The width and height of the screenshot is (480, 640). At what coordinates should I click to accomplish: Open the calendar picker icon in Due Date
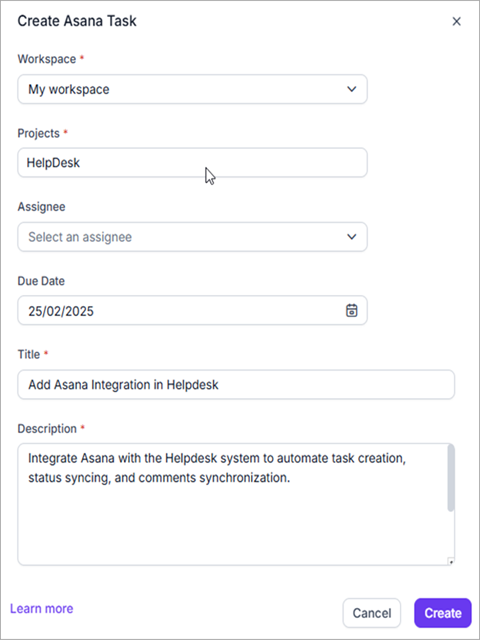[x=351, y=311]
